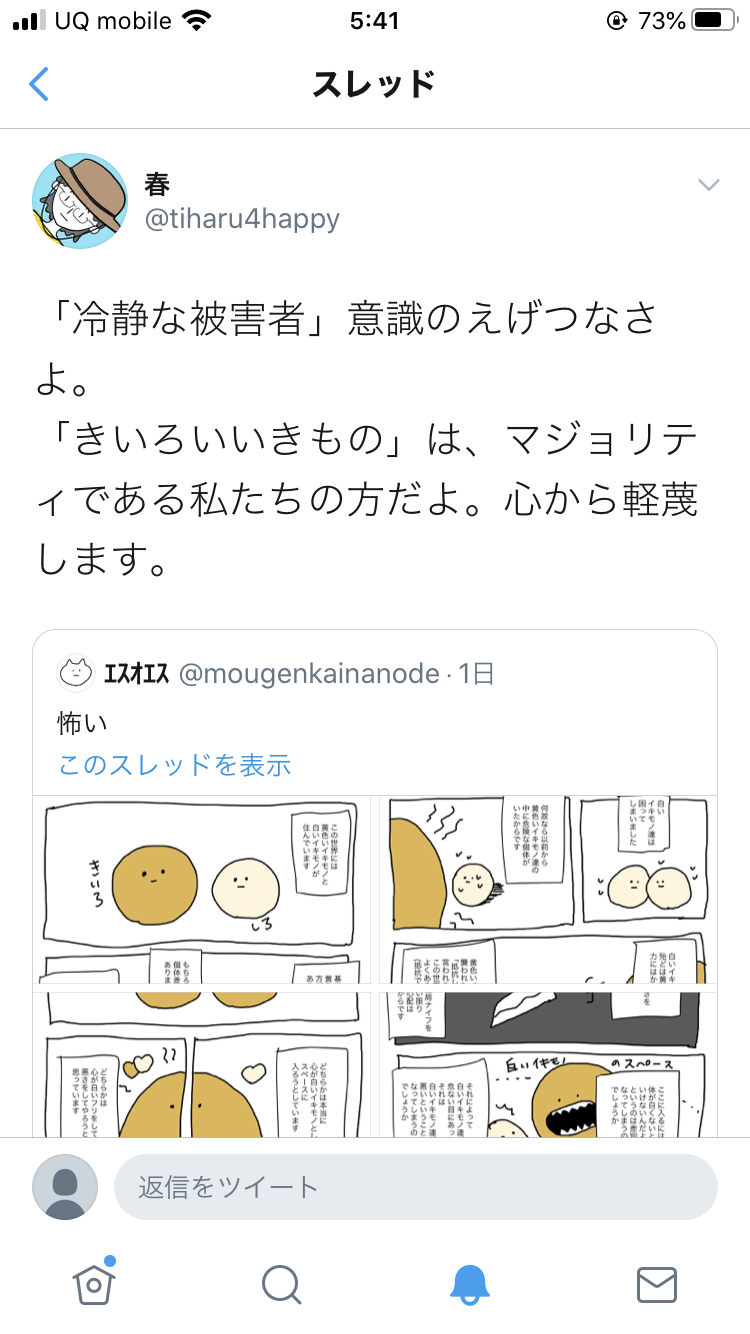View first manga image with きいろ and しろ
Viewport: 750px width, 1334px height.
(x=201, y=890)
